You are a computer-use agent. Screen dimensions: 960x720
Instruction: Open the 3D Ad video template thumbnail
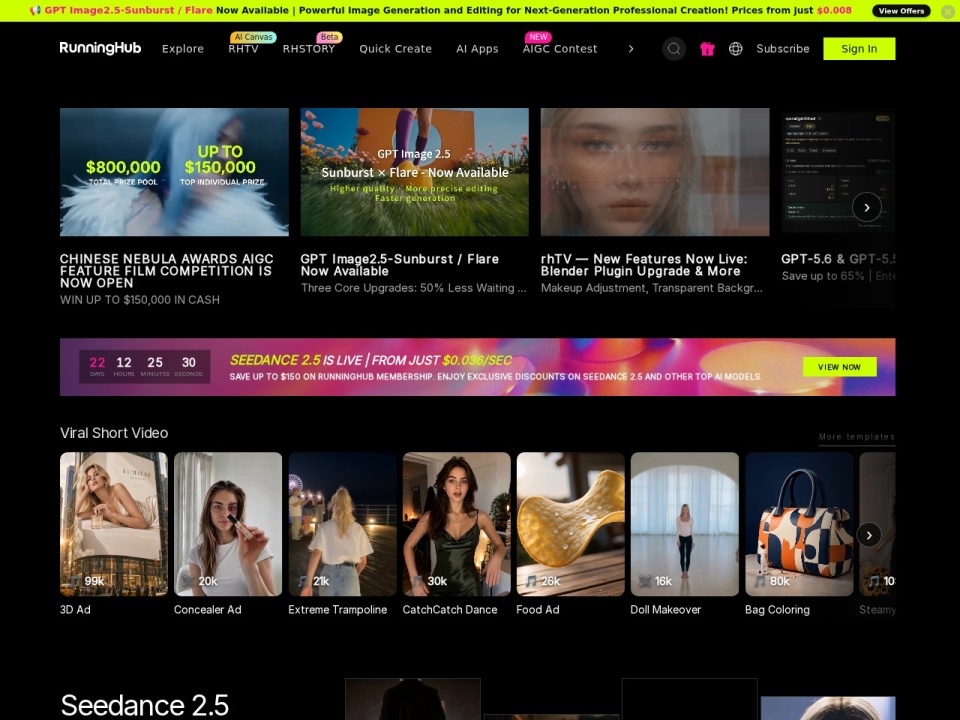114,524
